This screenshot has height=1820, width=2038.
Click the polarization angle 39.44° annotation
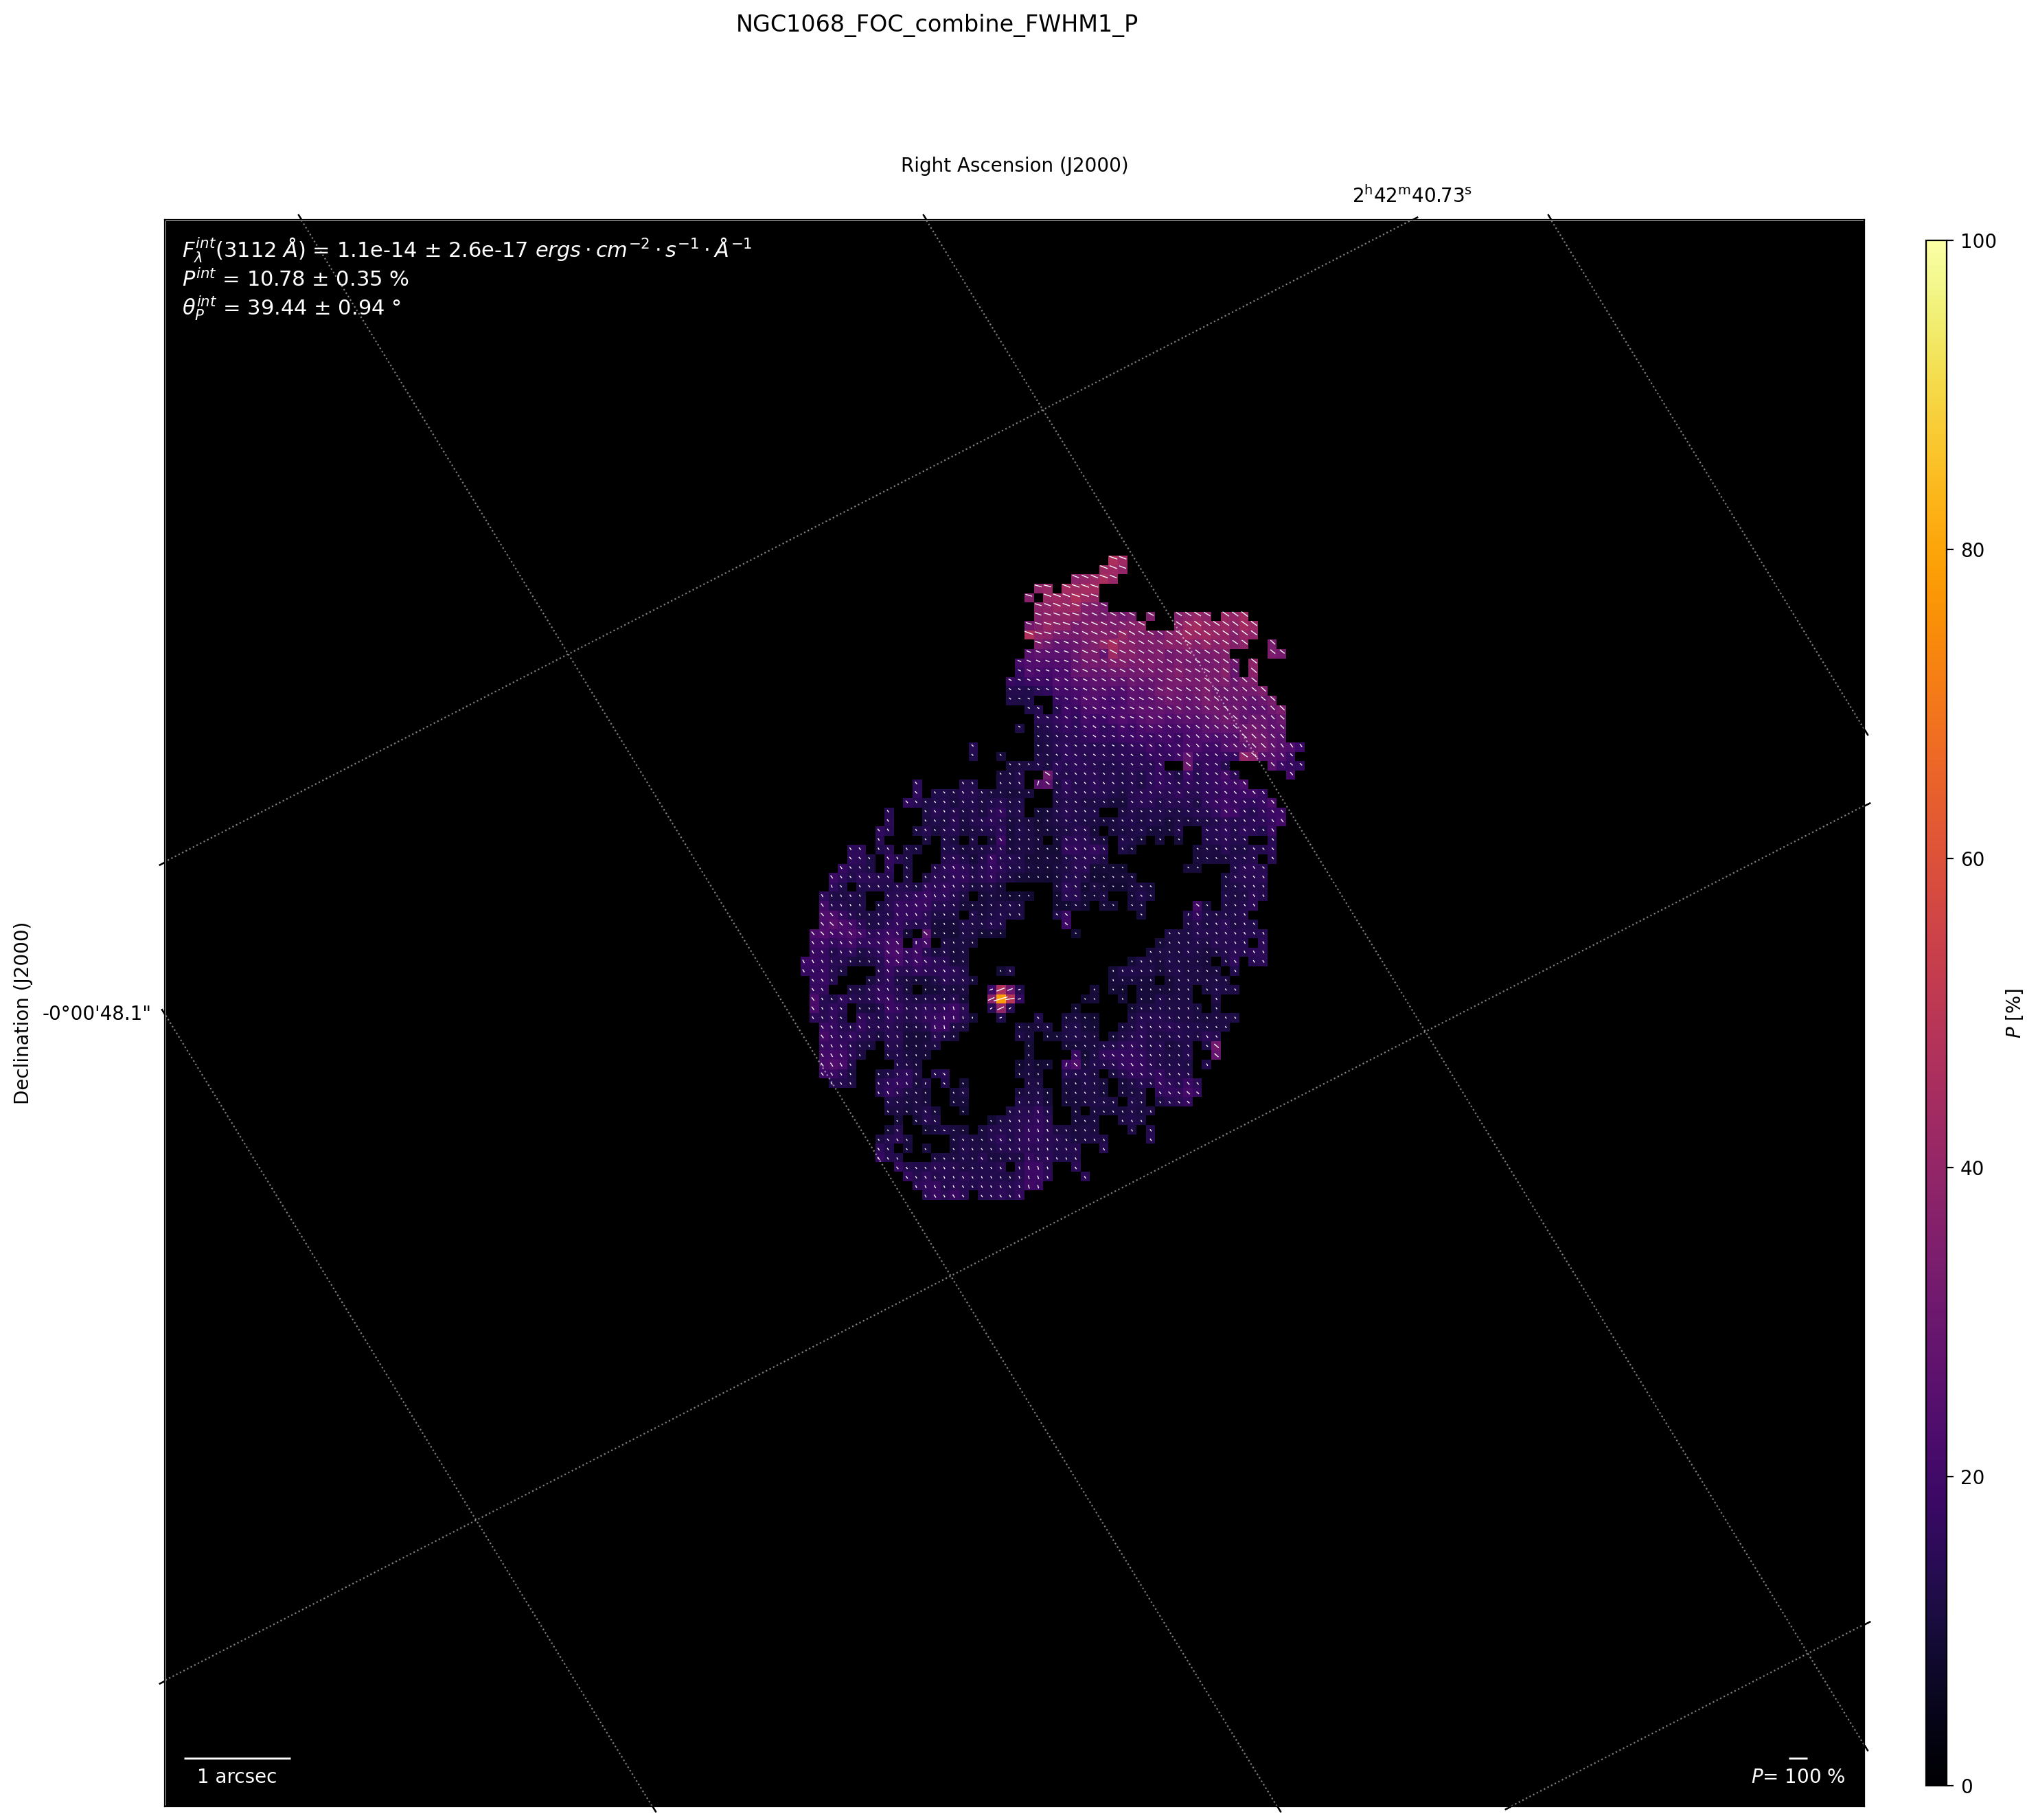pos(291,308)
